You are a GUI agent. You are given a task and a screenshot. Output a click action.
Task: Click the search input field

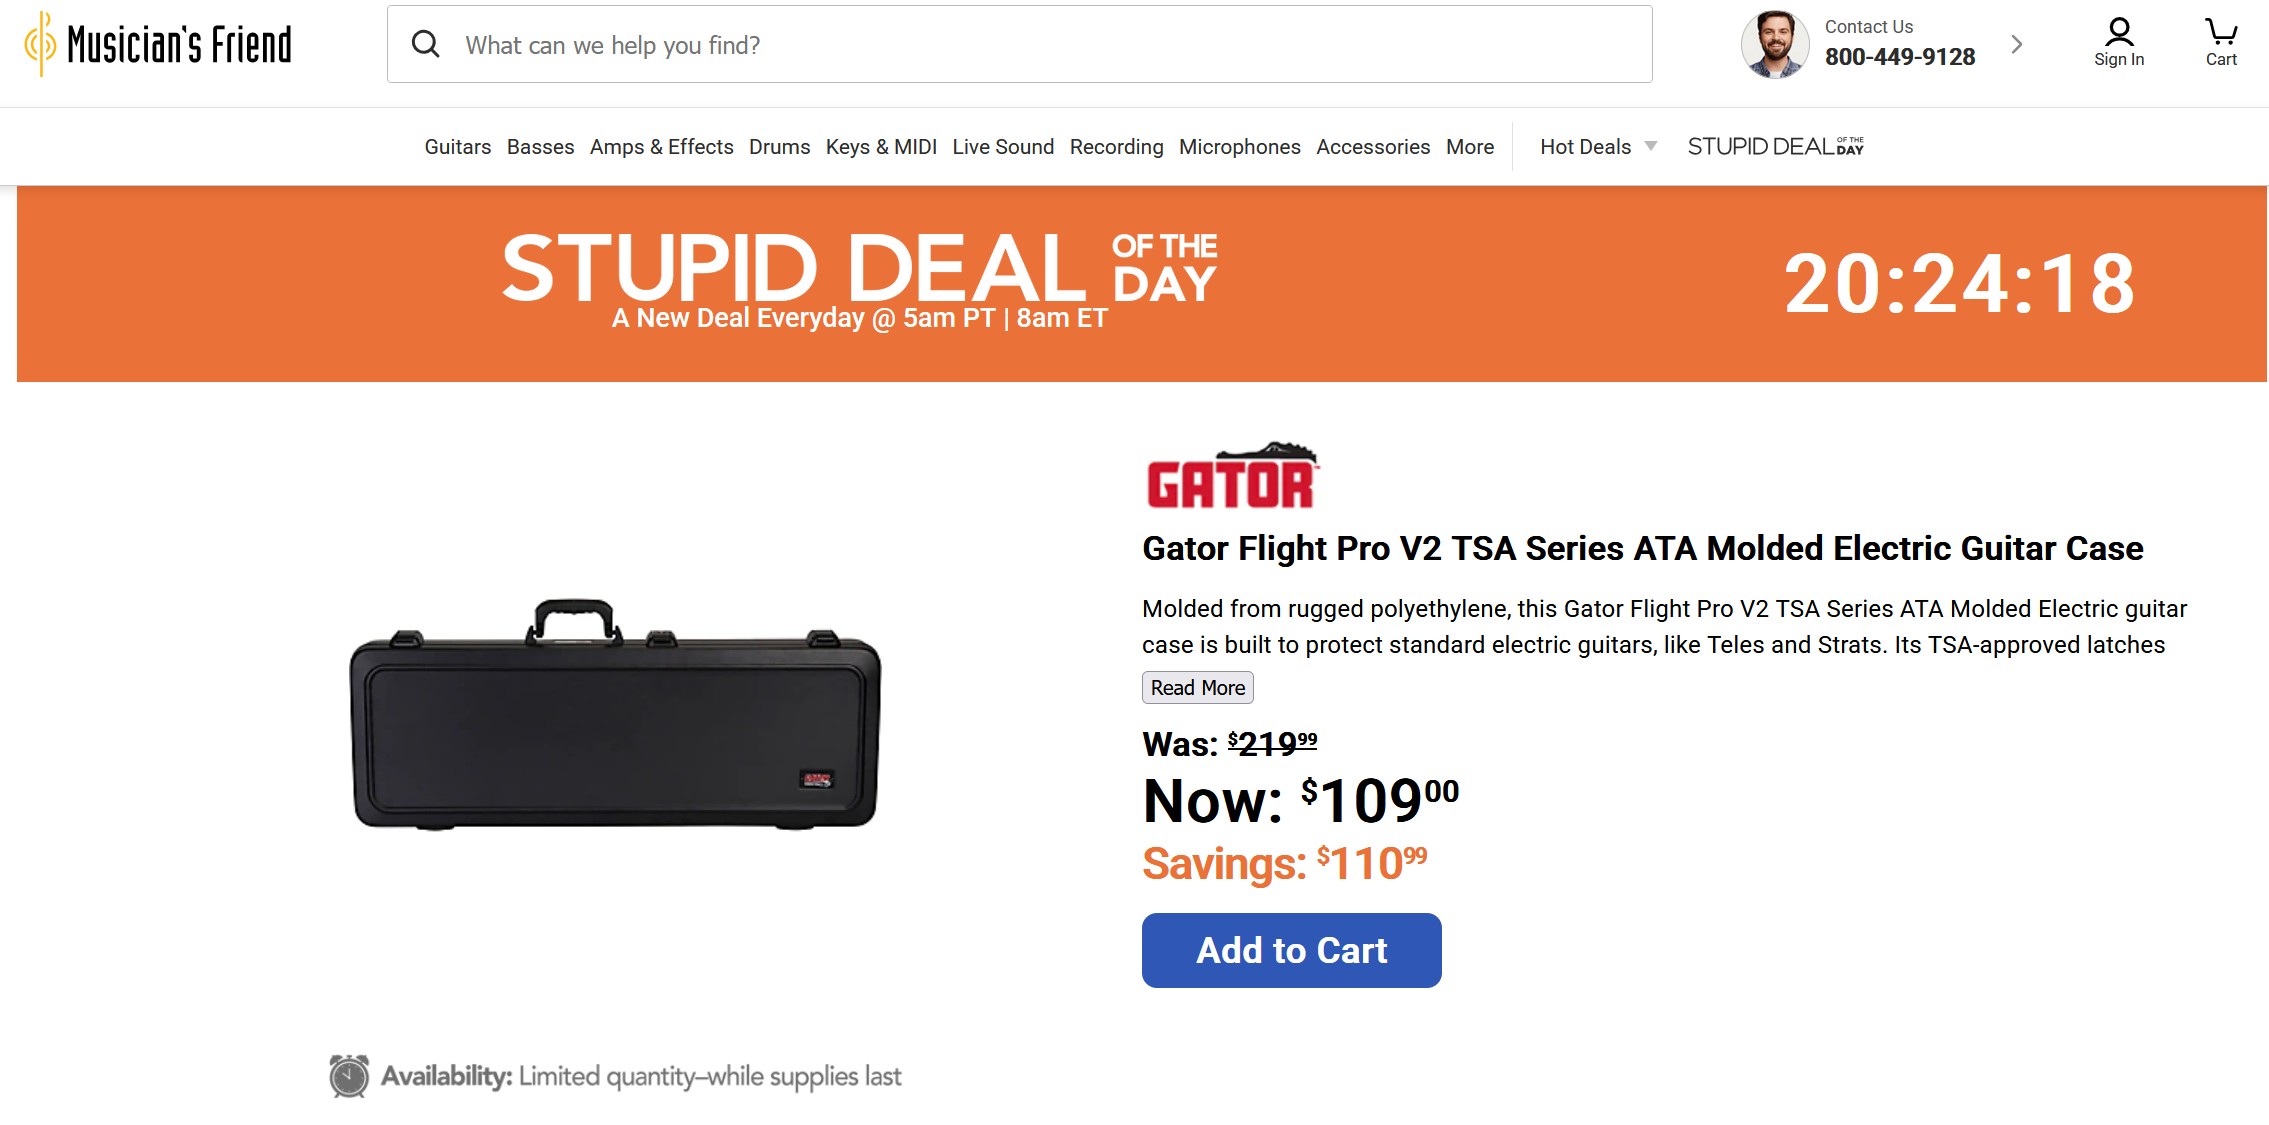tap(1040, 45)
